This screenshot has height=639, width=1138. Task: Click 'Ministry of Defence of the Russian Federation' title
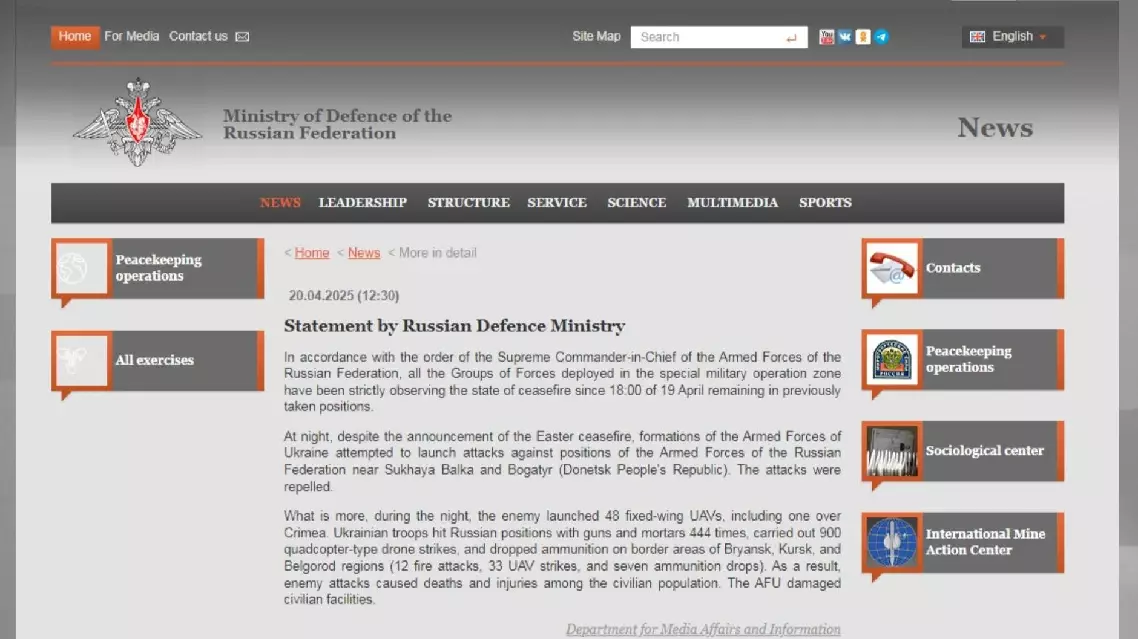[337, 124]
